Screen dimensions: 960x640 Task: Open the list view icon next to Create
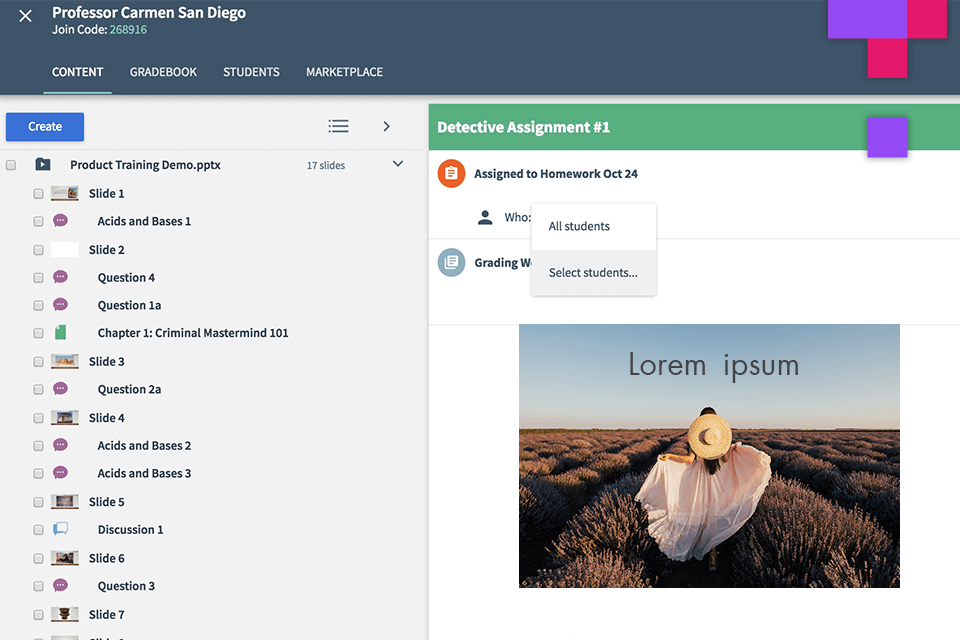[338, 126]
